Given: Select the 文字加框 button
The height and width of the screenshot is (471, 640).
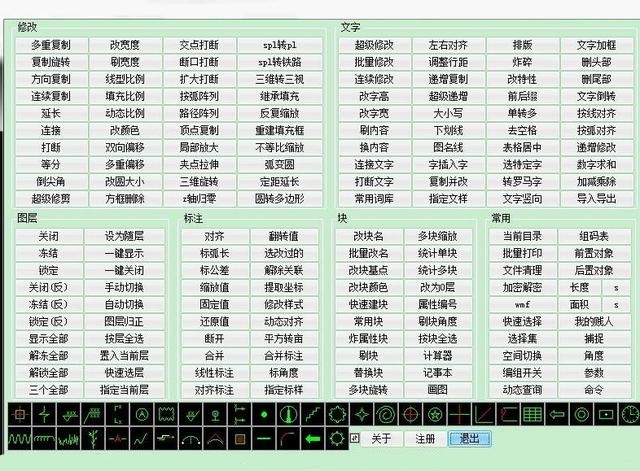Looking at the screenshot, I should [596, 45].
